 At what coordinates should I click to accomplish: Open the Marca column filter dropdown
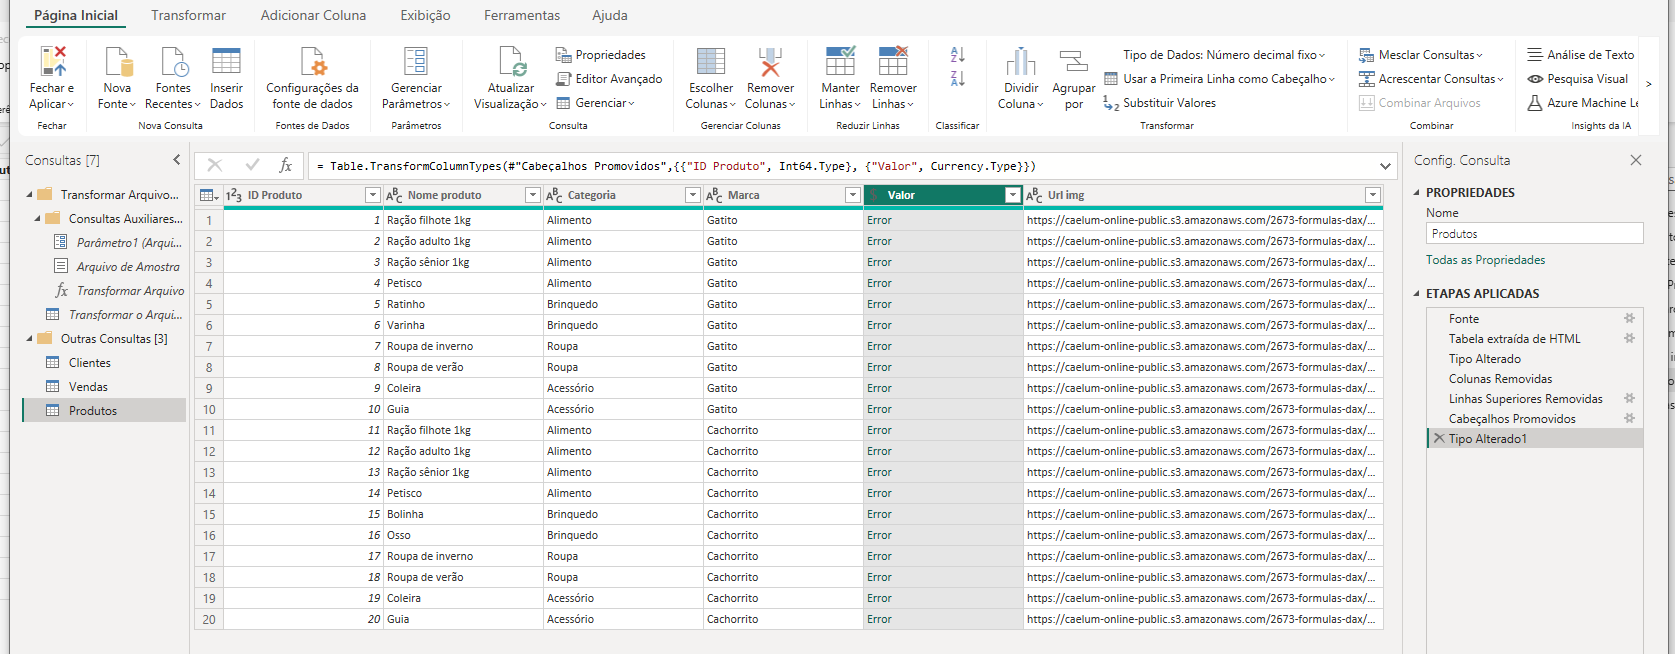click(852, 195)
